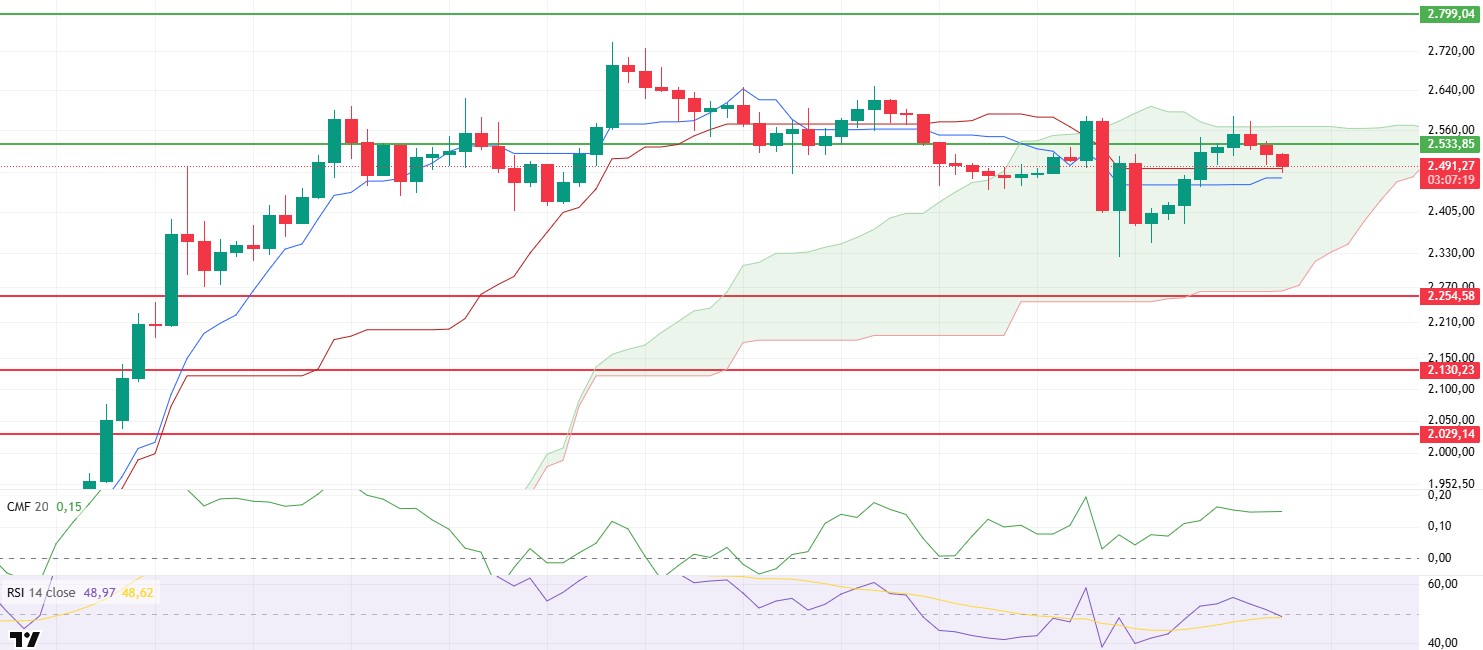Screen dimensions: 1483x650
Task: Click the CMF scale value 0,10
Action: (x=1439, y=526)
